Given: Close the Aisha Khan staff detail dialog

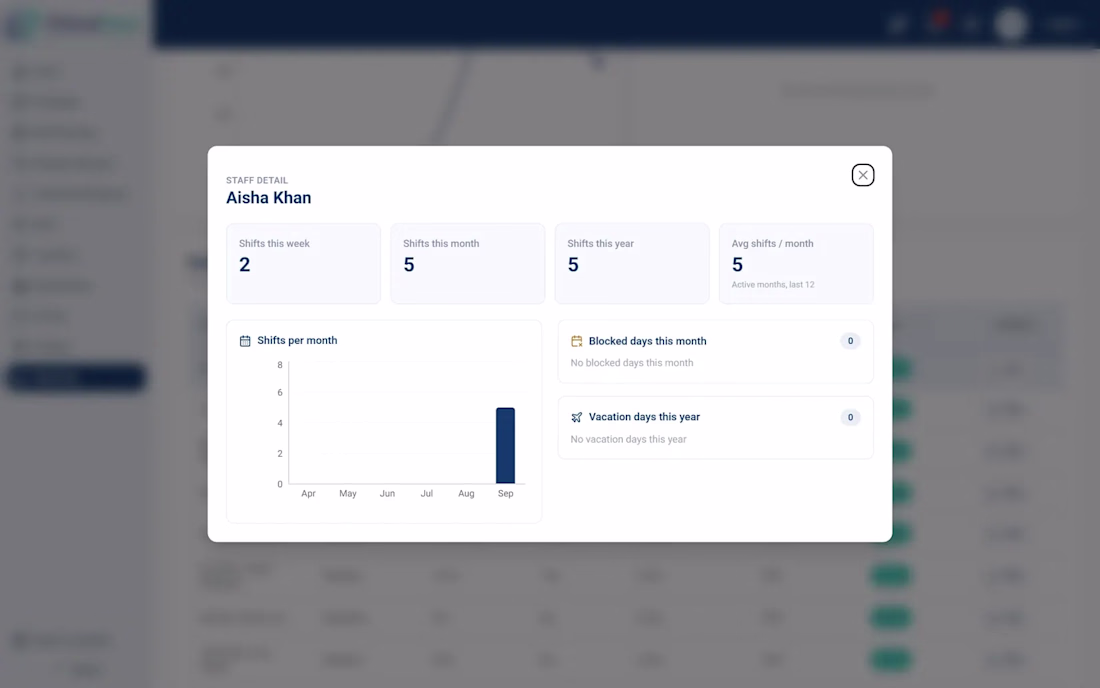Looking at the screenshot, I should click(x=862, y=175).
